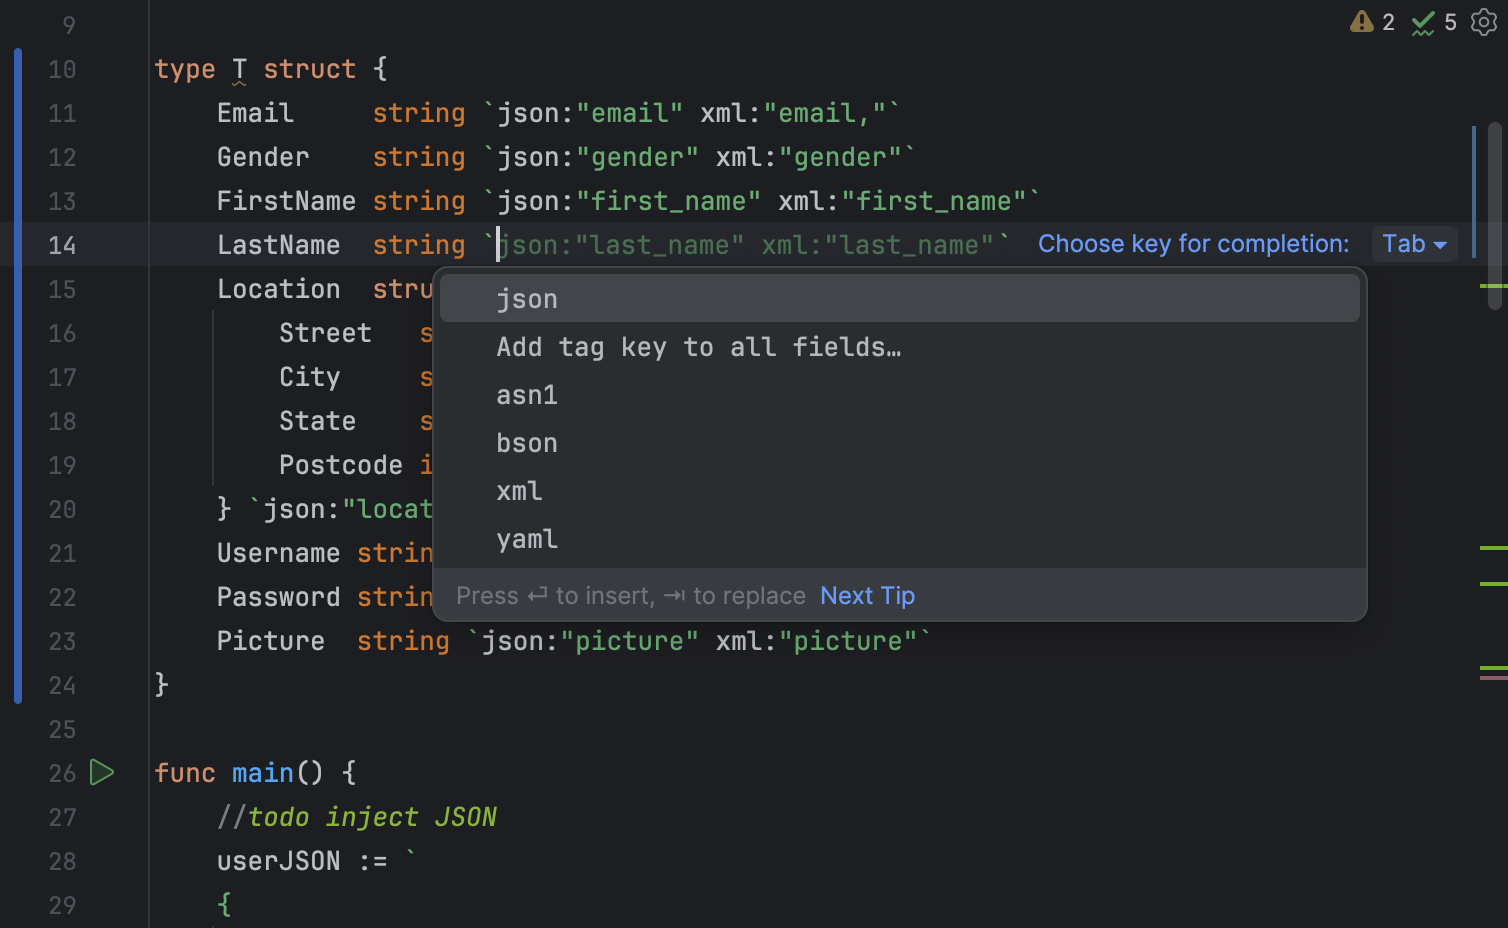Select 'json' from the completion popup
The width and height of the screenshot is (1508, 928).
[x=527, y=298]
